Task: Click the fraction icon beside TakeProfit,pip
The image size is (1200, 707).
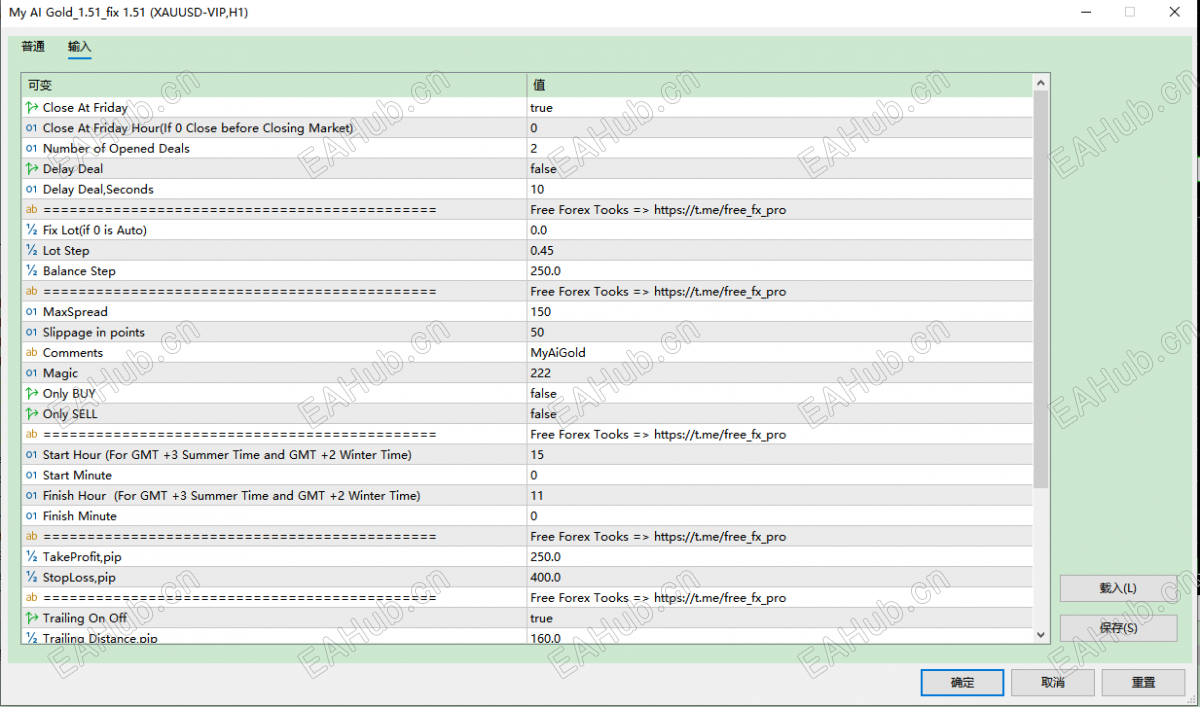Action: point(32,557)
